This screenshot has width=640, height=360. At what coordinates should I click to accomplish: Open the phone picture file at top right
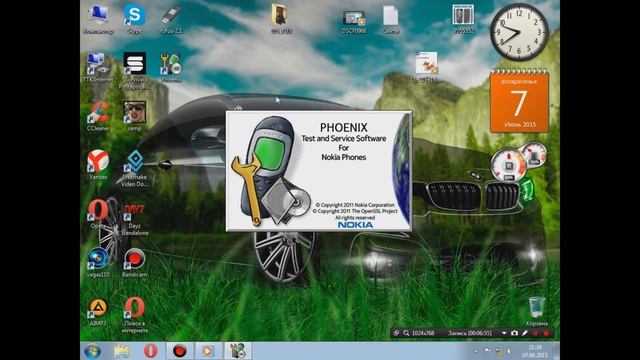coord(463,18)
